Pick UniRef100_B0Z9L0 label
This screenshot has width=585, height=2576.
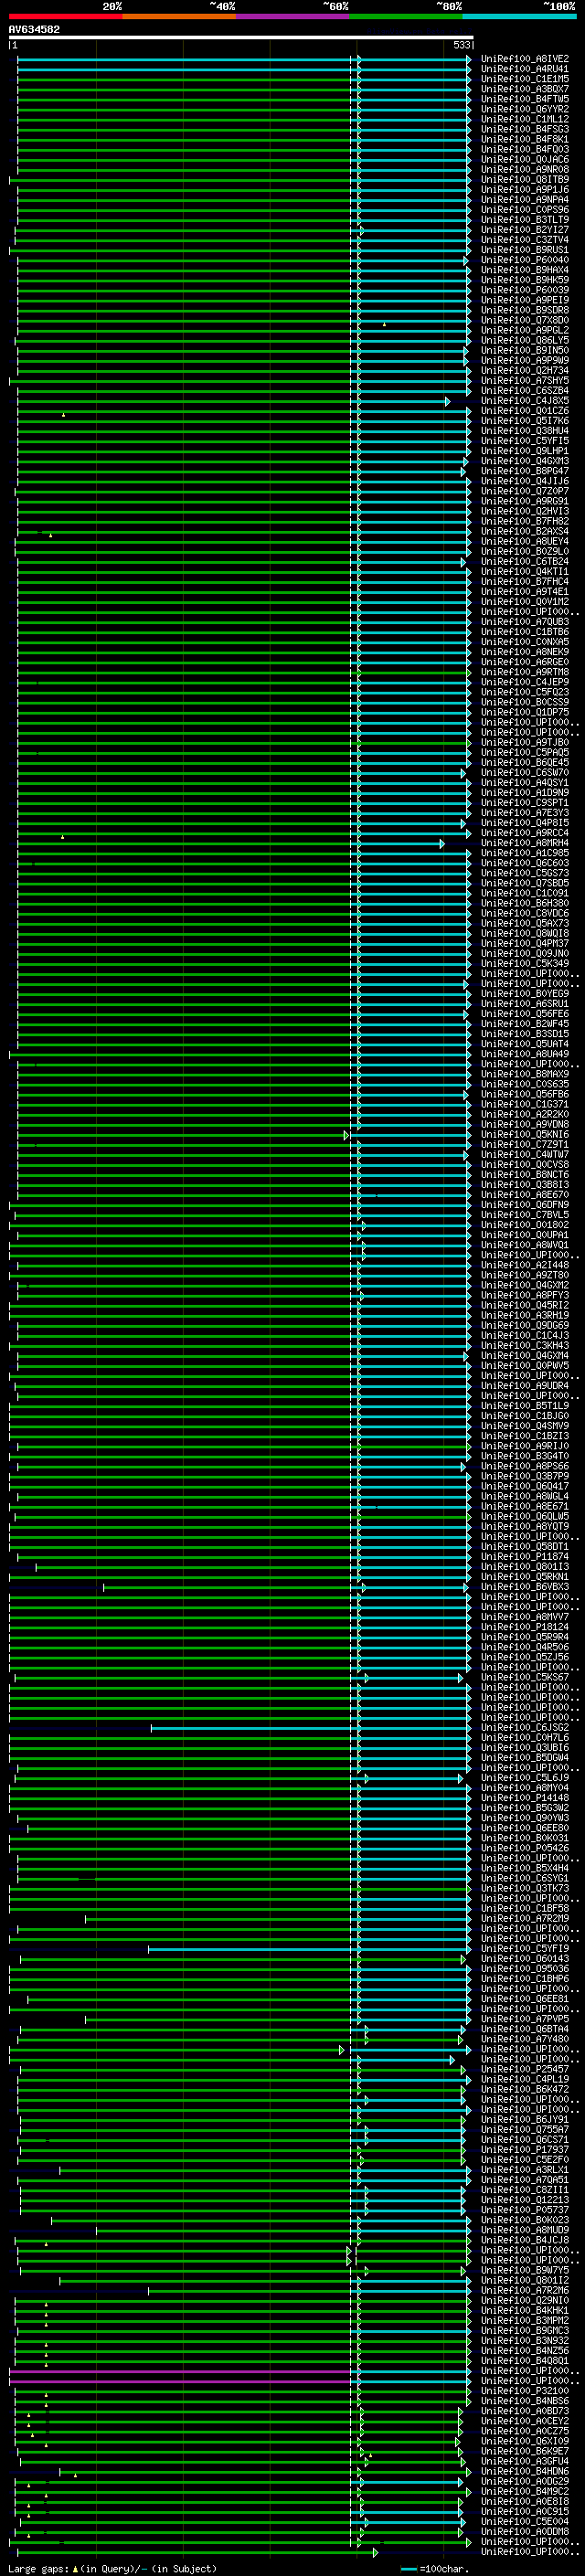[x=525, y=551]
